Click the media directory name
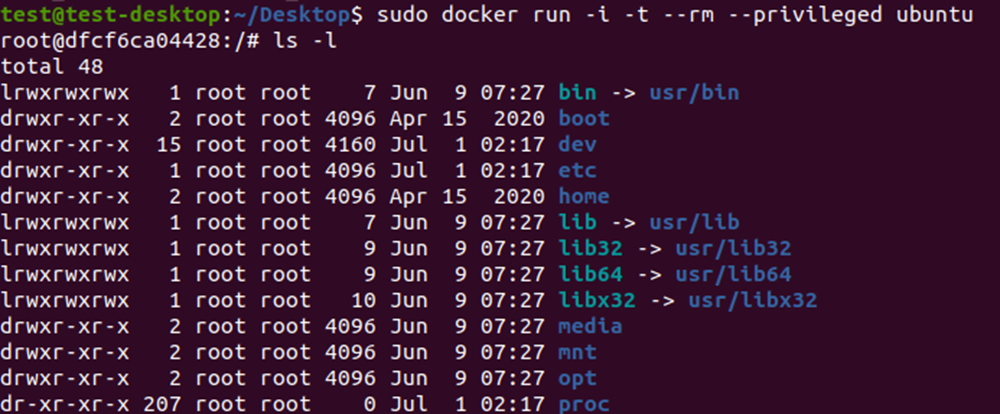The height and width of the screenshot is (414, 1000). (x=590, y=327)
